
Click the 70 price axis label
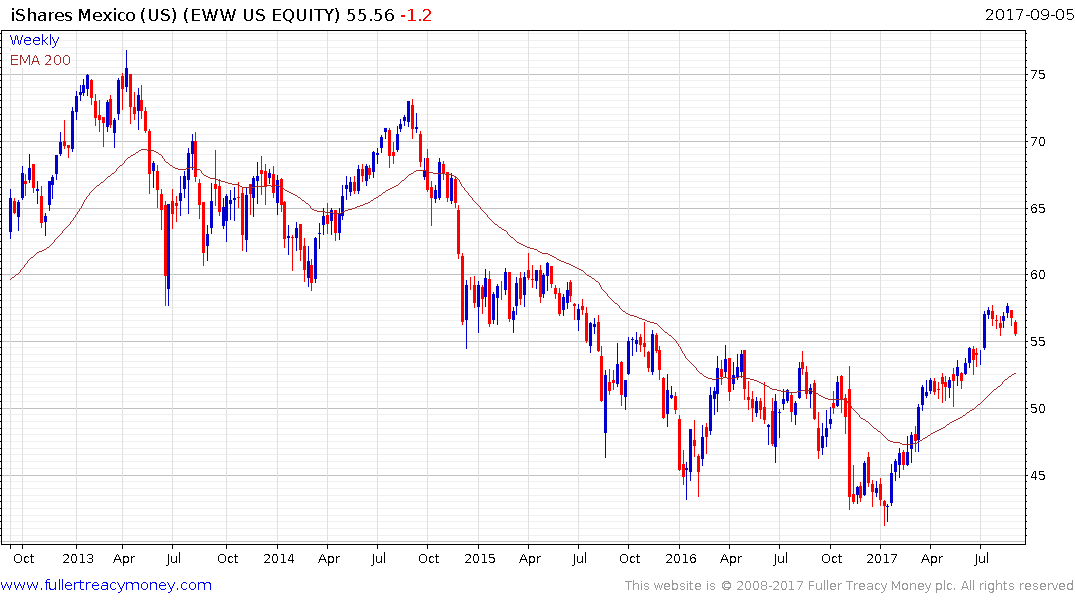(x=1038, y=142)
